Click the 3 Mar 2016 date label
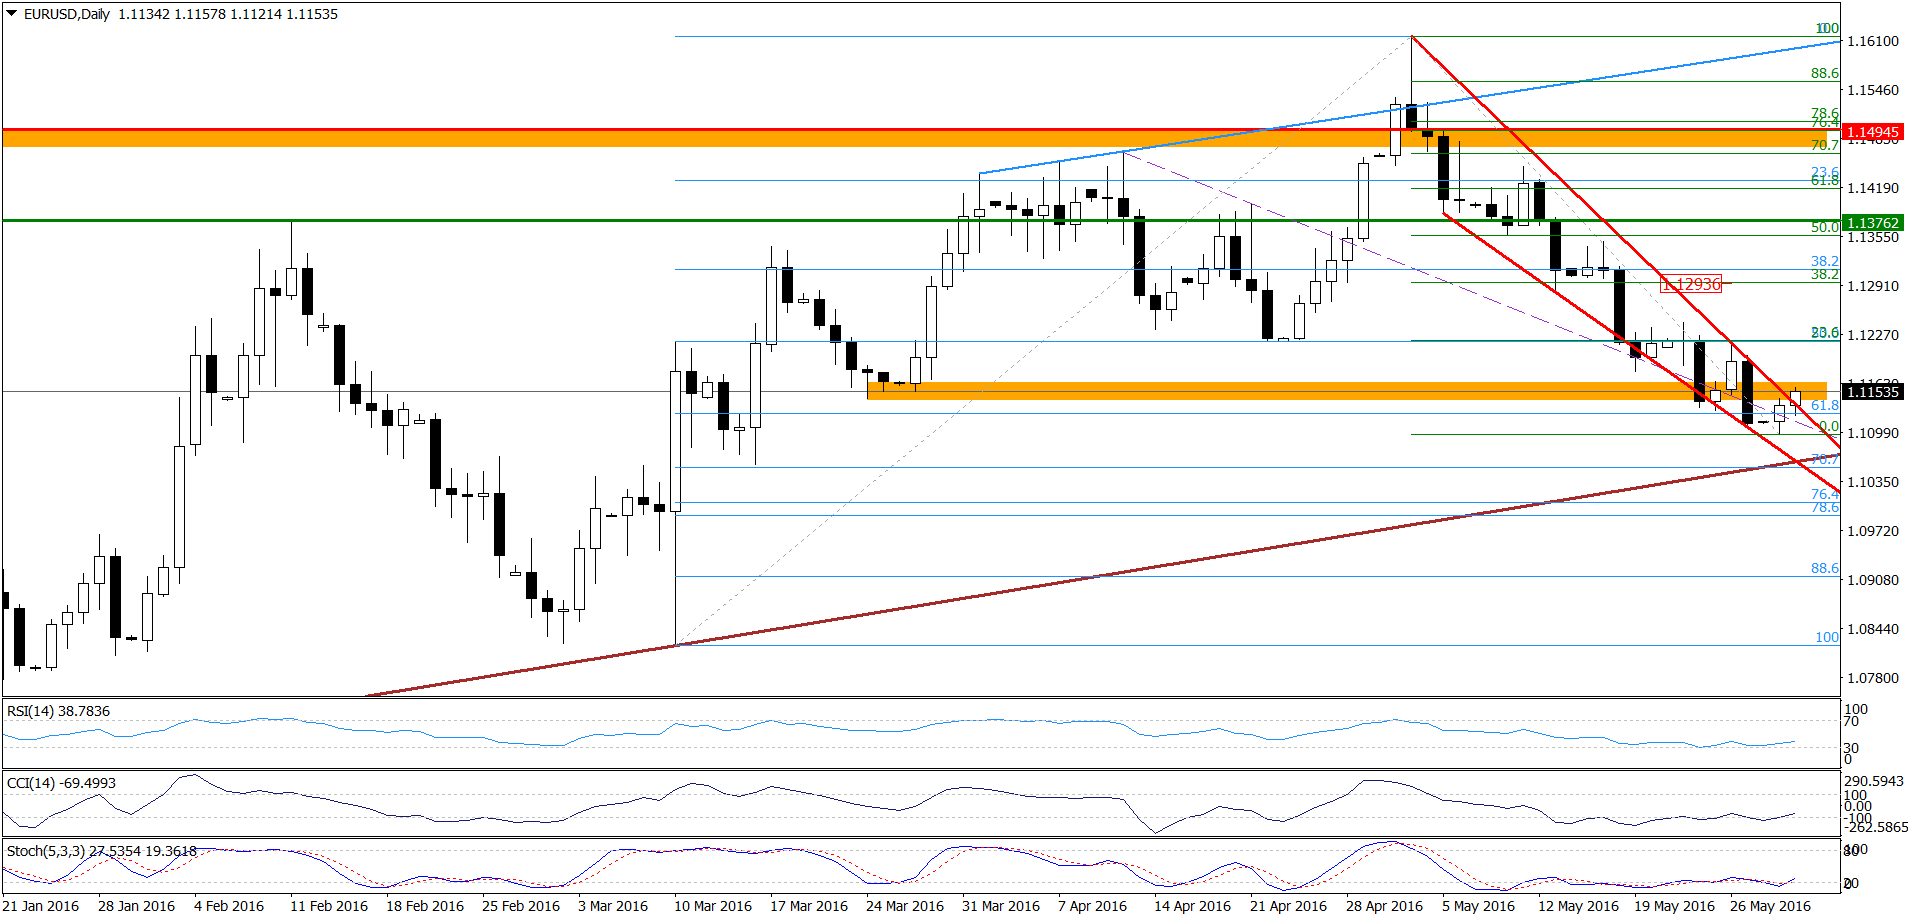1908x920 pixels. pos(613,906)
